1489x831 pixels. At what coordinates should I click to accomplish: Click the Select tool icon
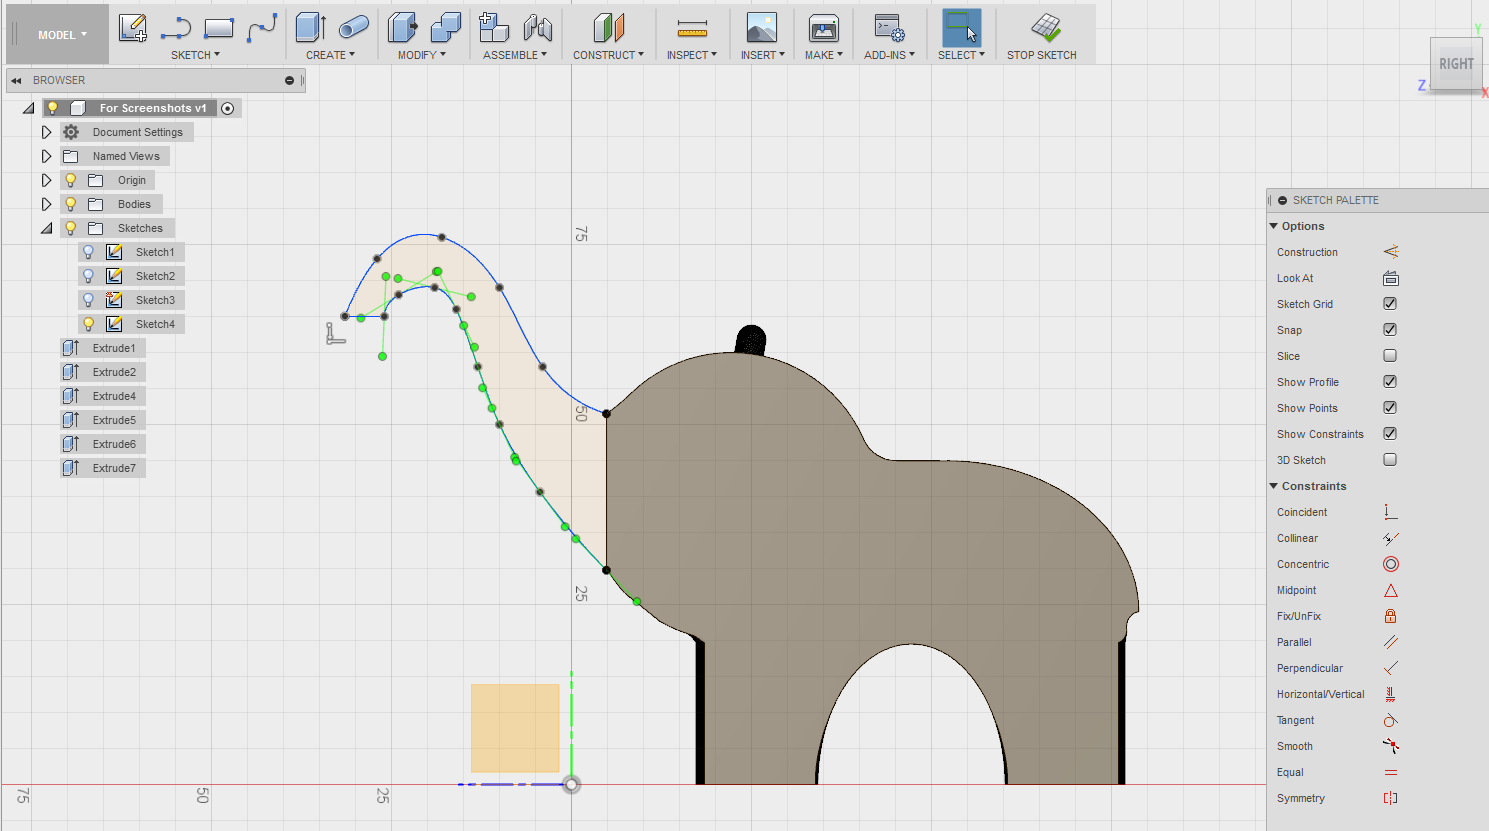(x=961, y=28)
